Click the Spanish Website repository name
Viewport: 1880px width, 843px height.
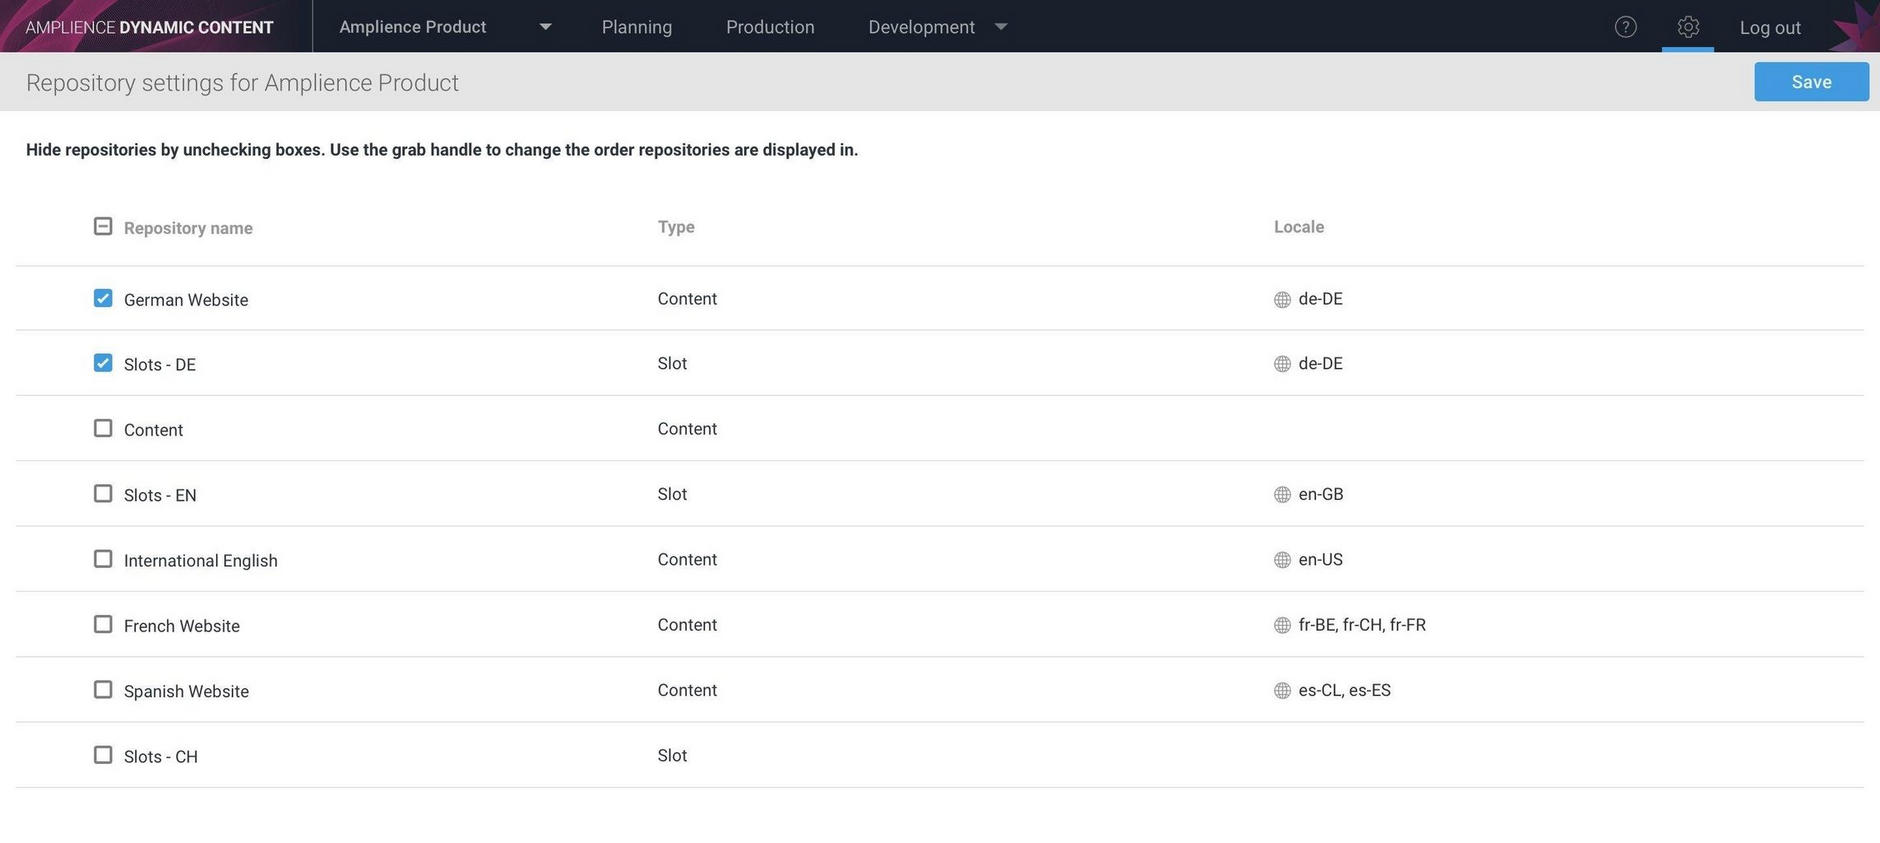coord(186,691)
